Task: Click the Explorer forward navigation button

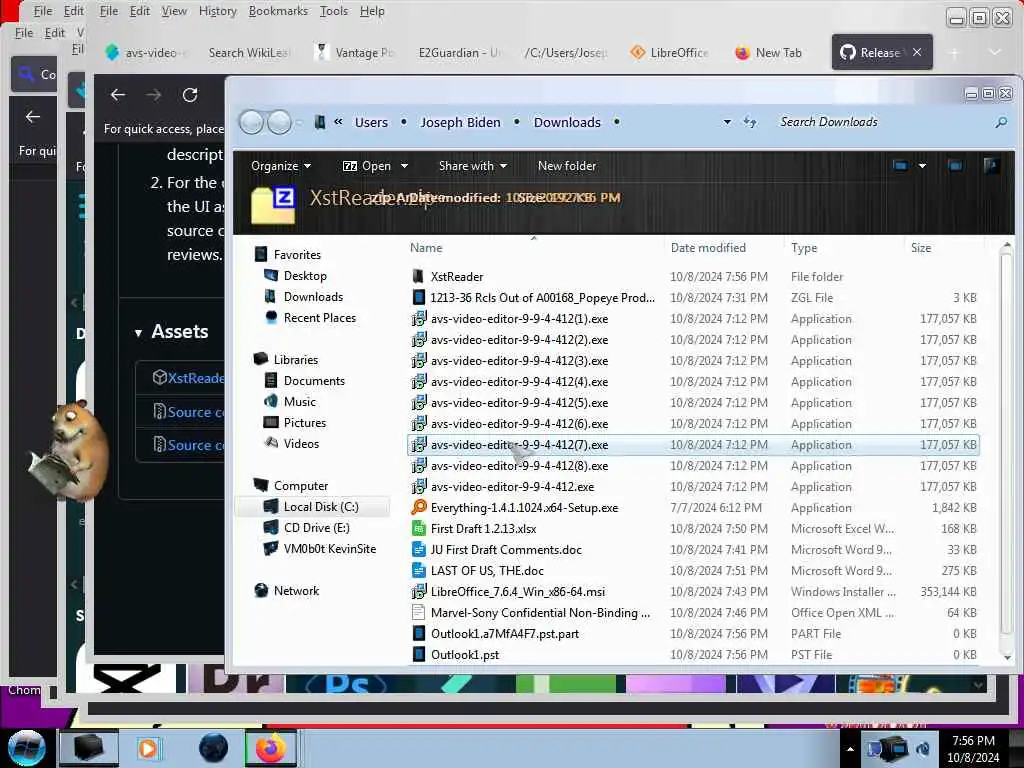Action: coord(280,122)
